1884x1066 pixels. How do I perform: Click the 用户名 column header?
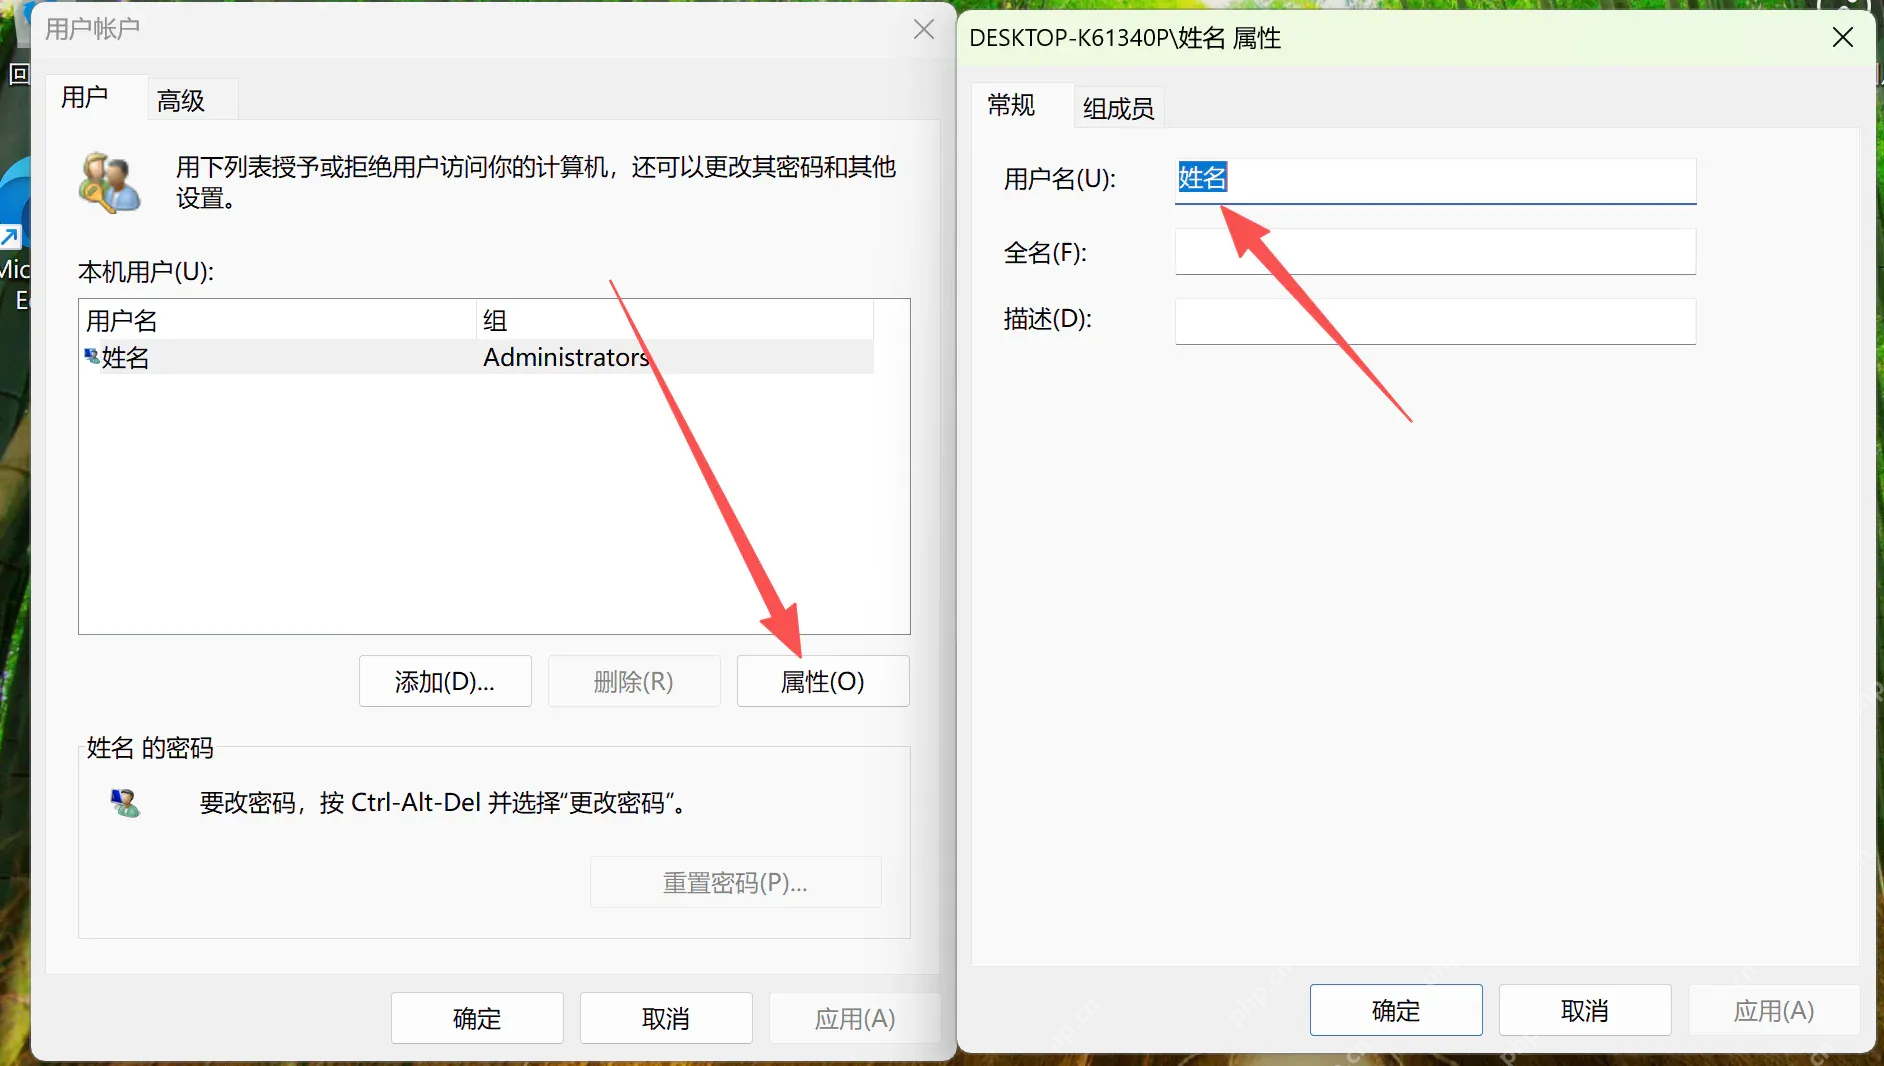(x=278, y=320)
